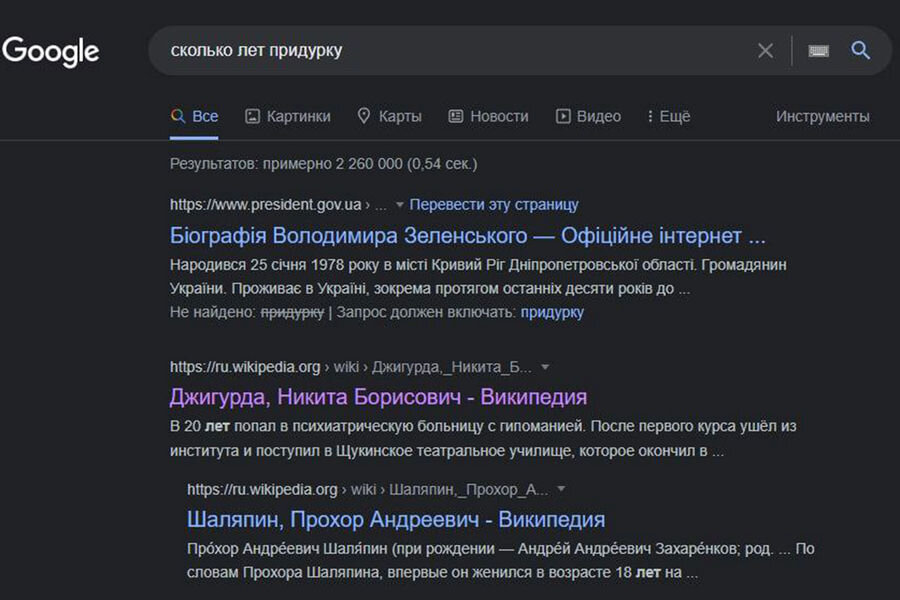Screen dimensions: 900x600
Task: Switch to the Карты tab
Action: pyautogui.click(x=389, y=117)
